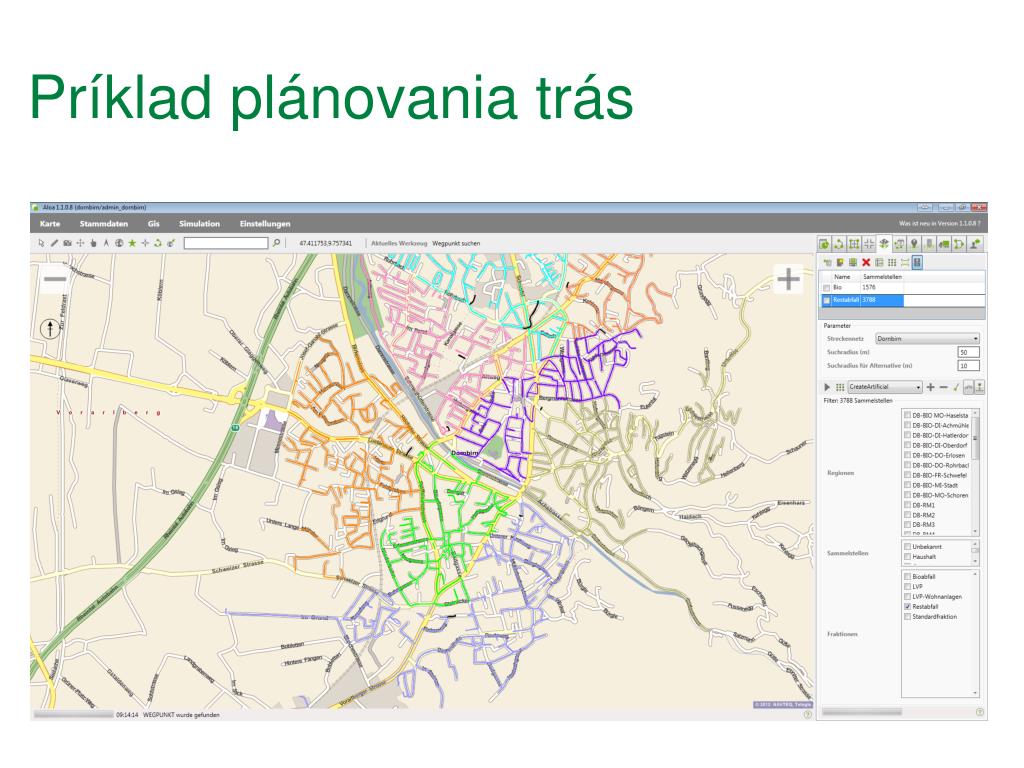Click the down arrow of the Regionen list scrollbar
This screenshot has width=1024, height=768.
pyautogui.click(x=976, y=532)
